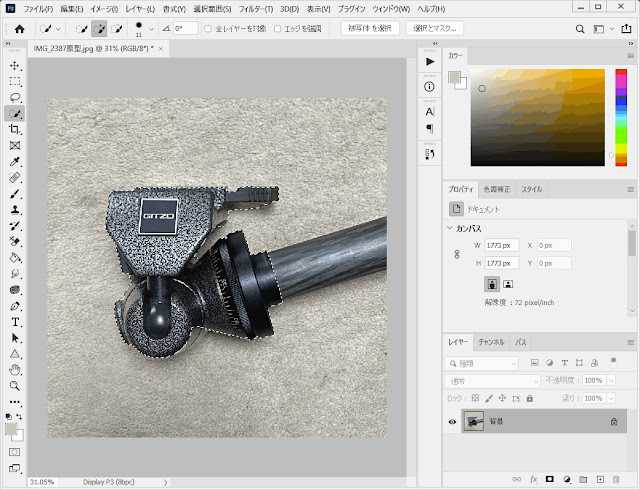Click the 被写体を選択 button
The height and width of the screenshot is (490, 640).
tap(370, 28)
